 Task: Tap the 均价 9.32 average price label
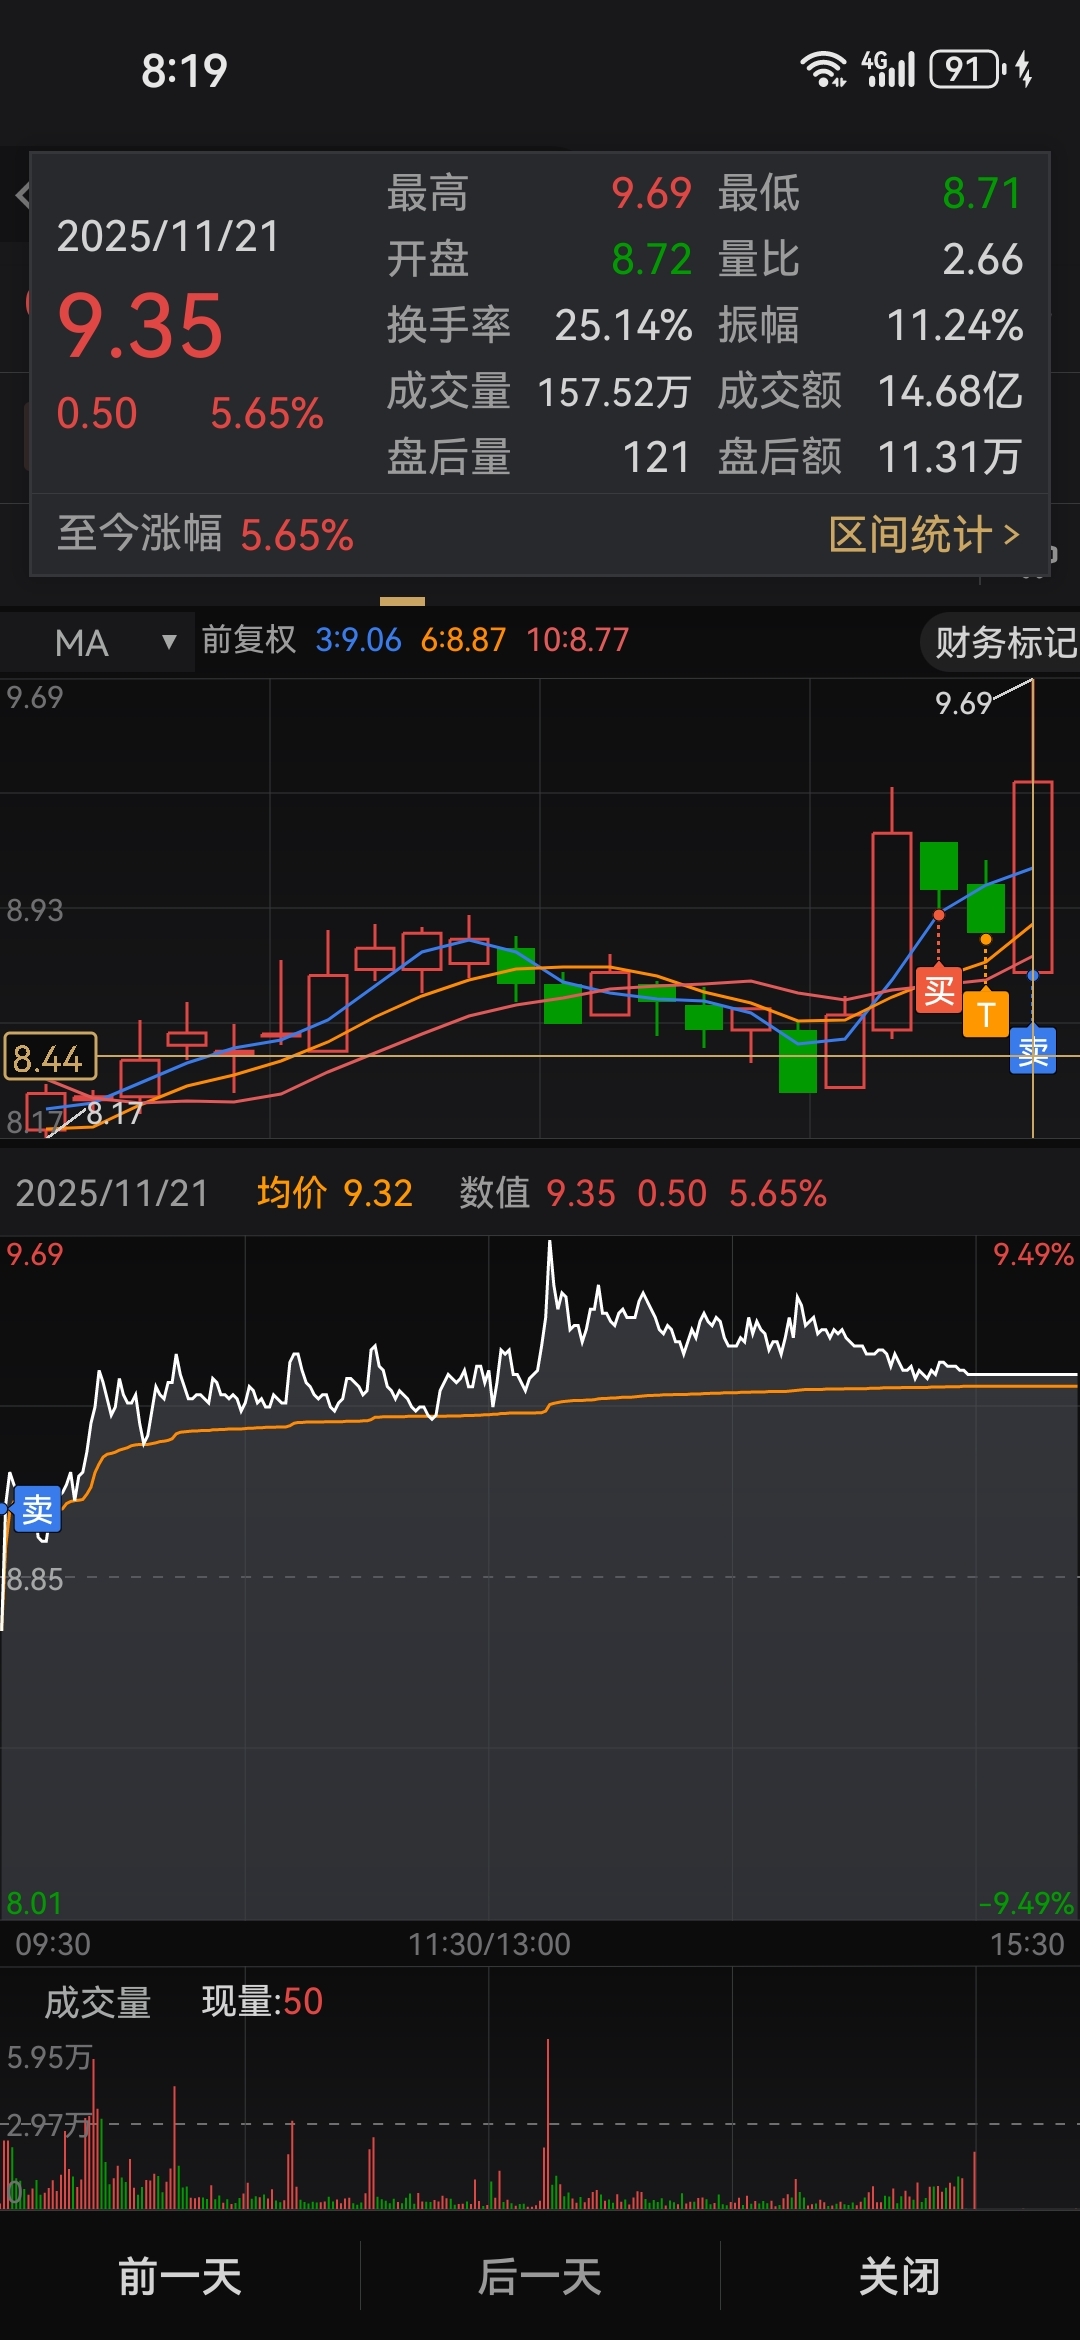[335, 1192]
